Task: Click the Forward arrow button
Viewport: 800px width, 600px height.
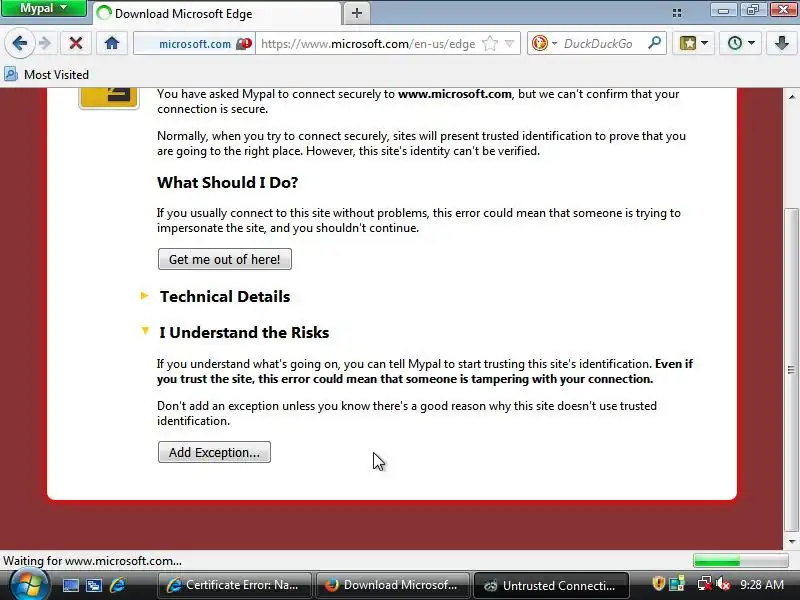Action: tap(45, 43)
